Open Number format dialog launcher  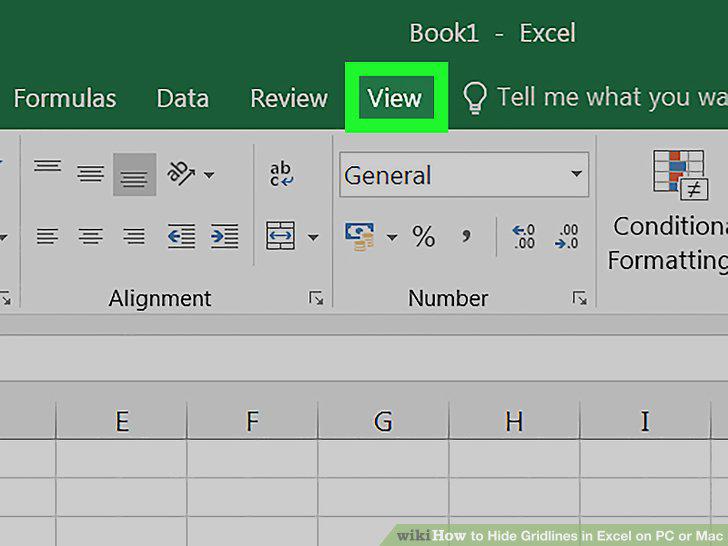(579, 299)
